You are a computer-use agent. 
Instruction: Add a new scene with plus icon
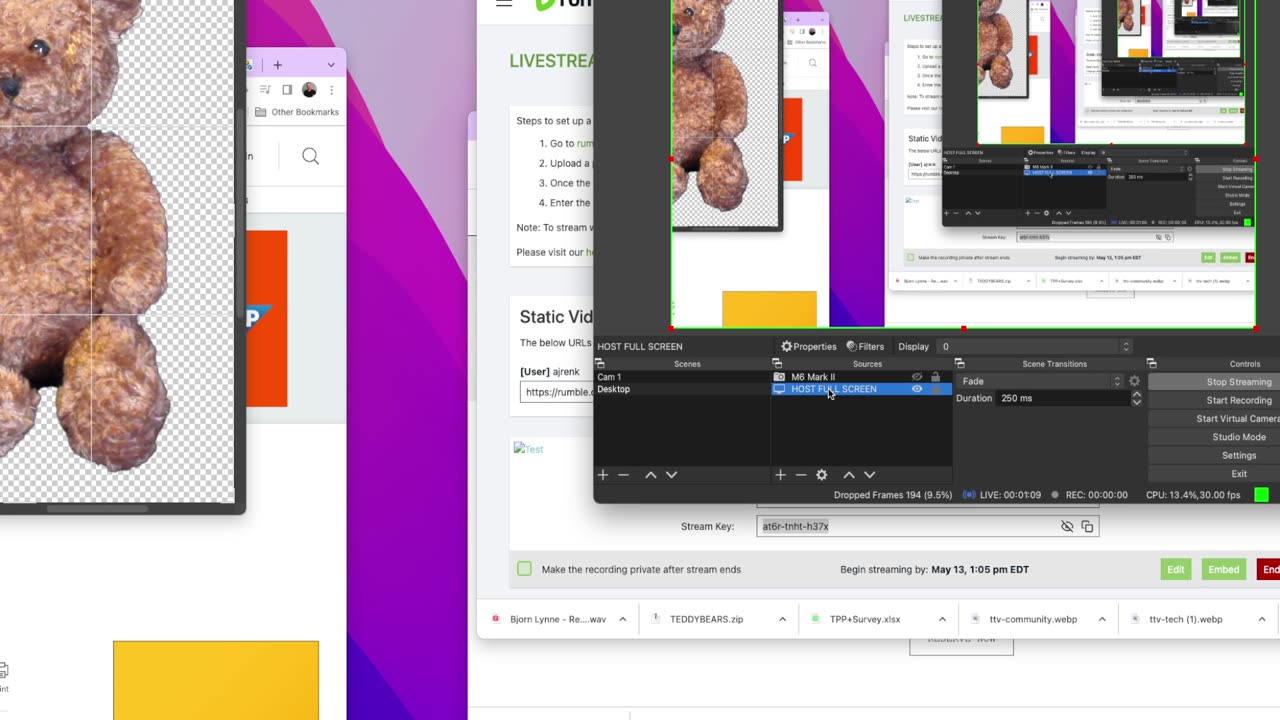[602, 475]
